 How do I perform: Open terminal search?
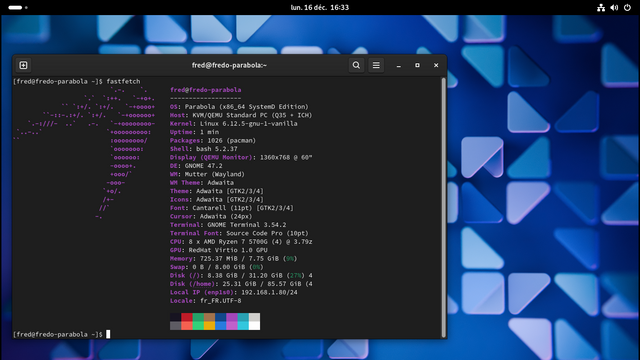click(x=356, y=65)
